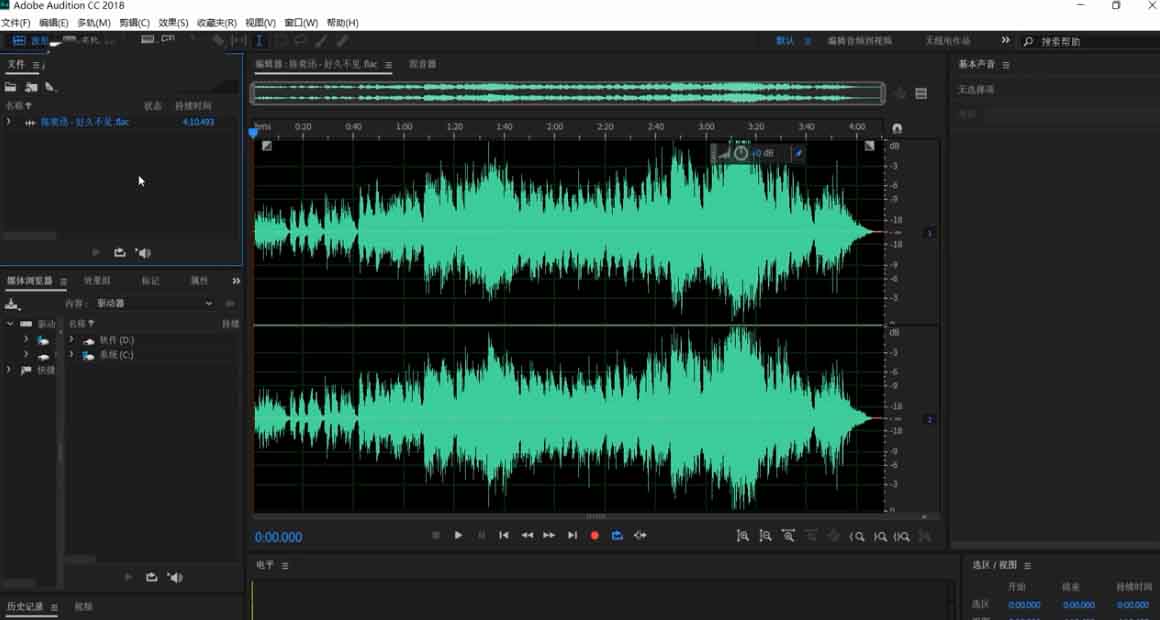The height and width of the screenshot is (620, 1160).
Task: Click the Zoom to Selection icon
Action: click(903, 536)
